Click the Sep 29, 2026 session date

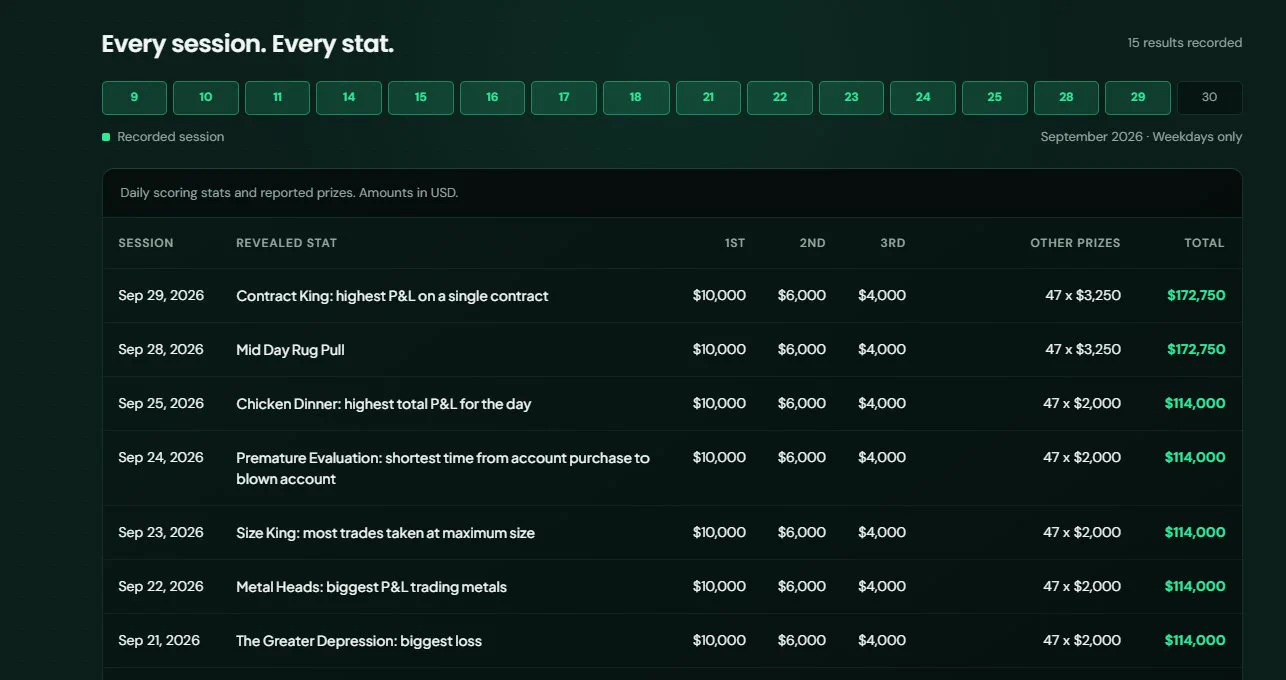pyautogui.click(x=161, y=296)
